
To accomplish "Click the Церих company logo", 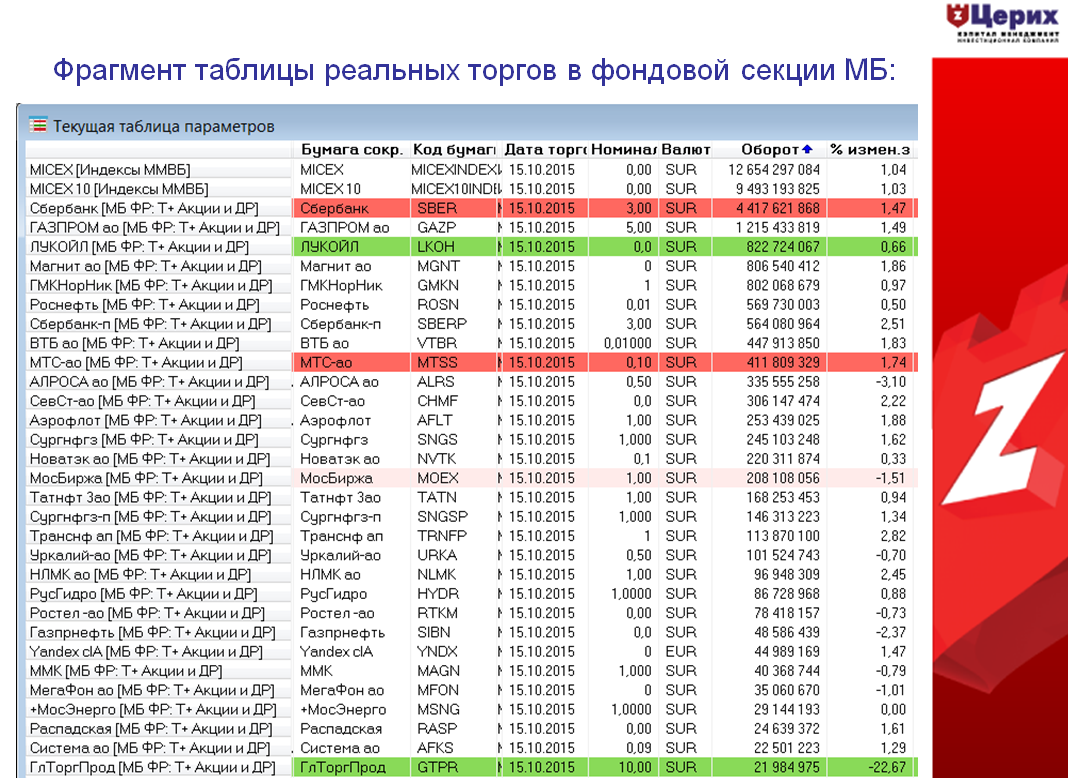I will 1003,24.
